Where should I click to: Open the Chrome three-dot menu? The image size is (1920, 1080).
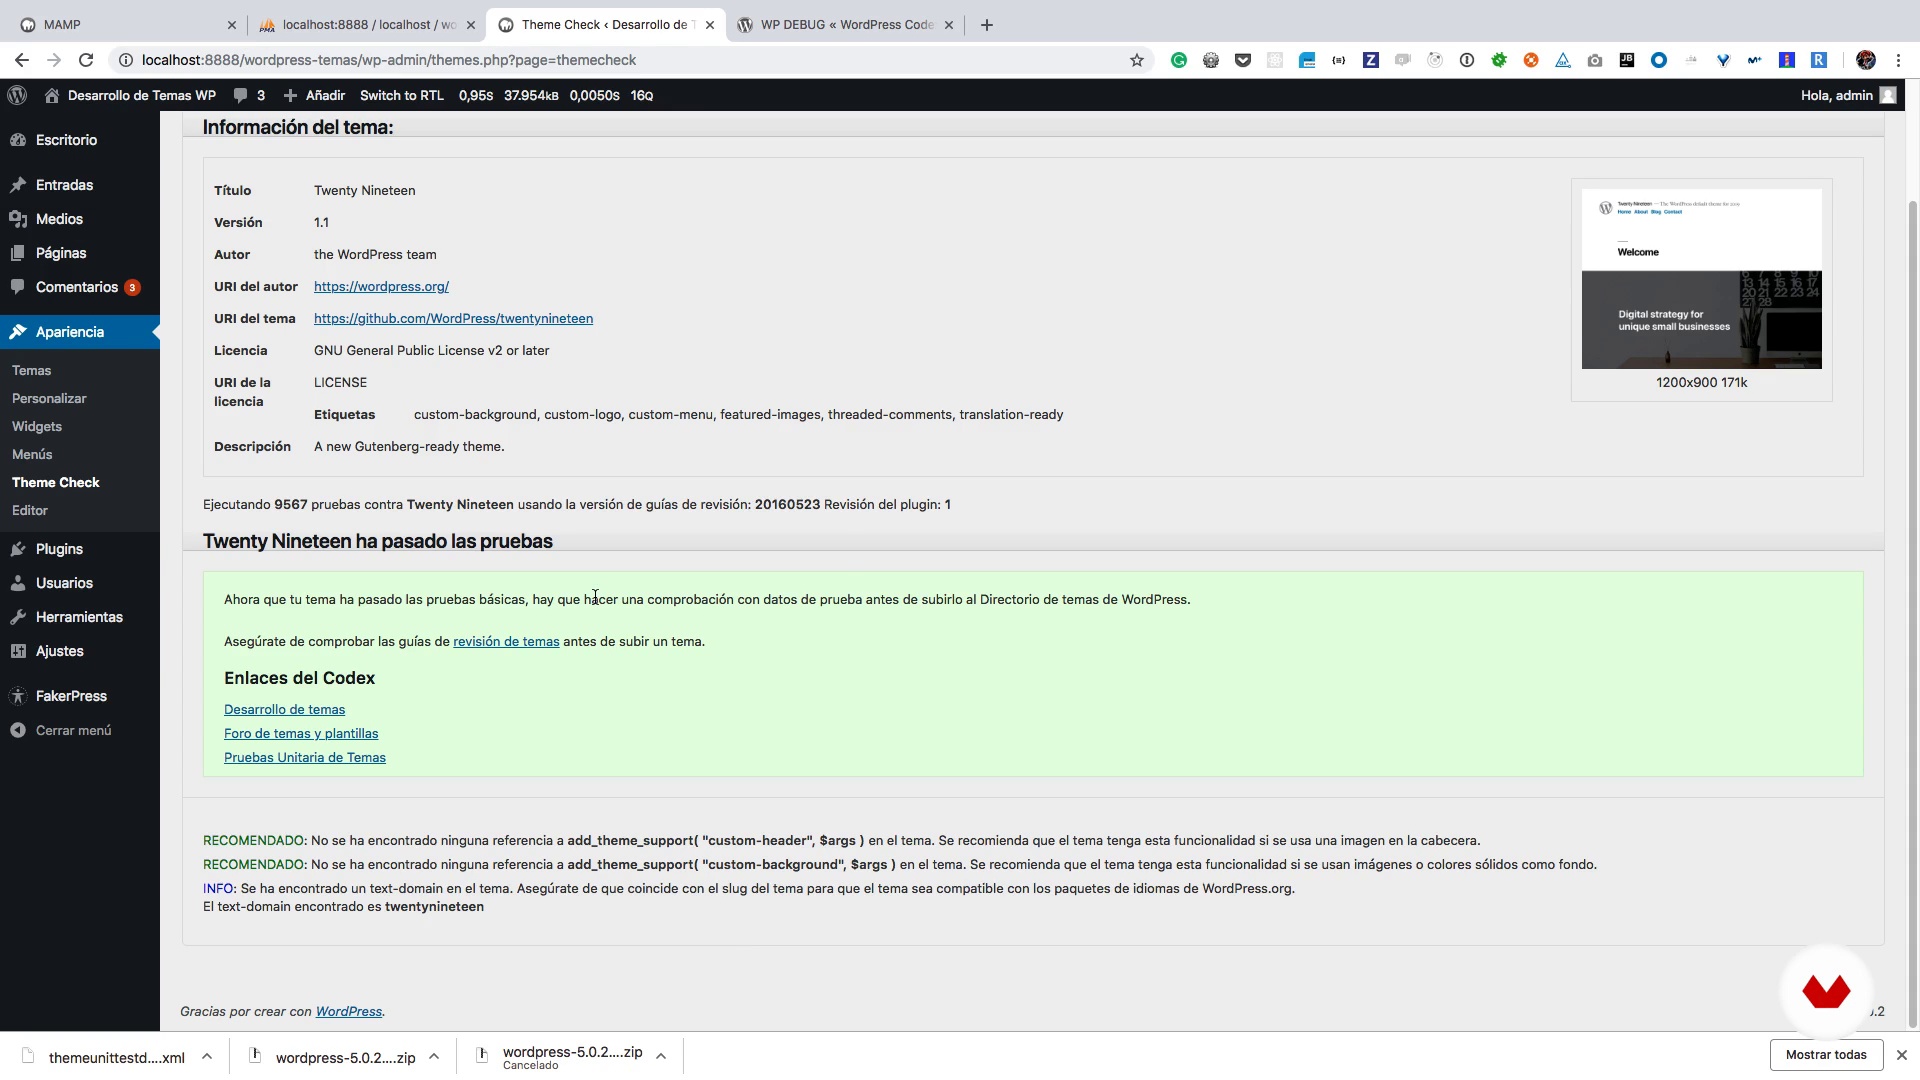pyautogui.click(x=1898, y=60)
